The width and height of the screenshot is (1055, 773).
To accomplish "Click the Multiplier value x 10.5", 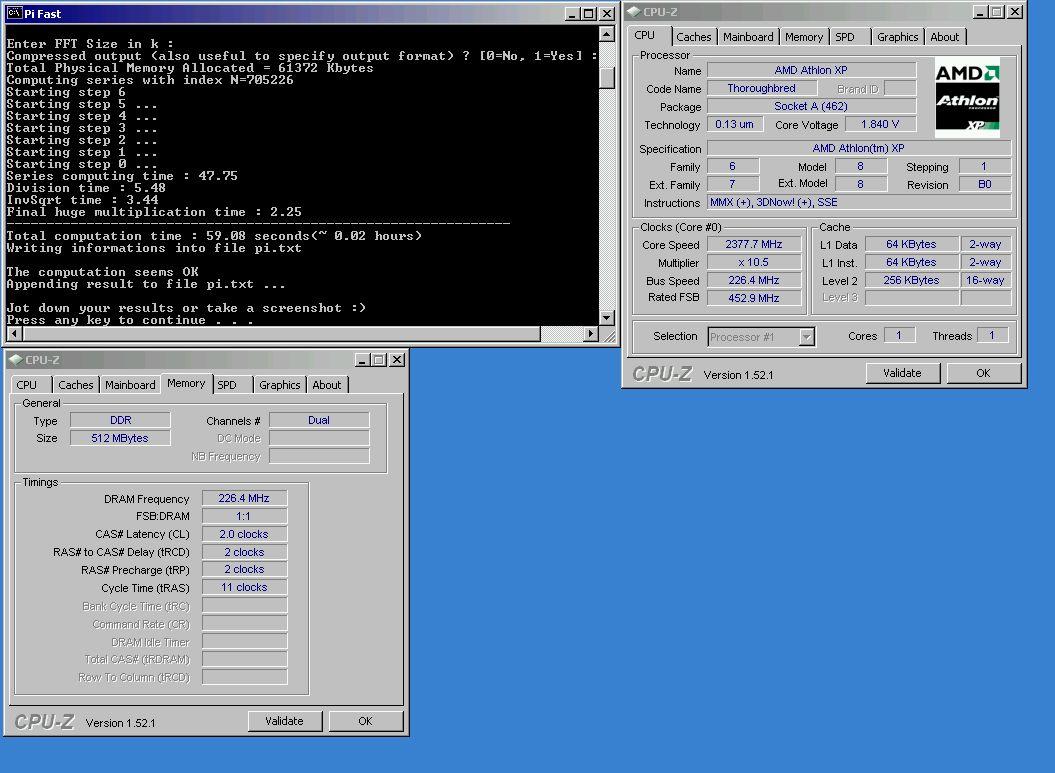I will (754, 262).
